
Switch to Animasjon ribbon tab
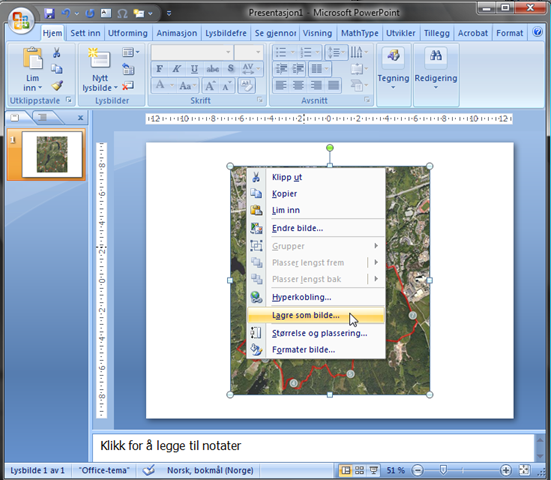click(x=177, y=33)
